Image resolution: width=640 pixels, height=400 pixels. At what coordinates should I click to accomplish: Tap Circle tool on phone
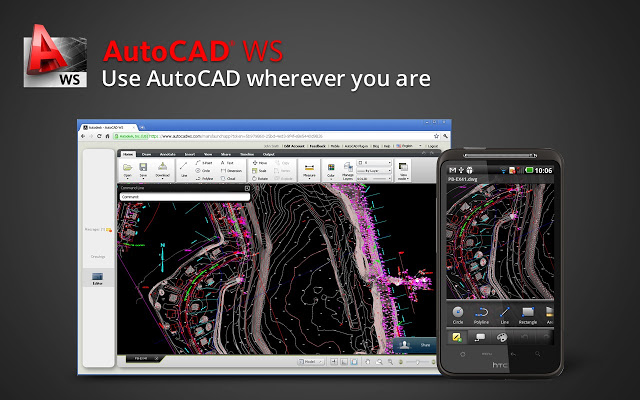[x=458, y=315]
